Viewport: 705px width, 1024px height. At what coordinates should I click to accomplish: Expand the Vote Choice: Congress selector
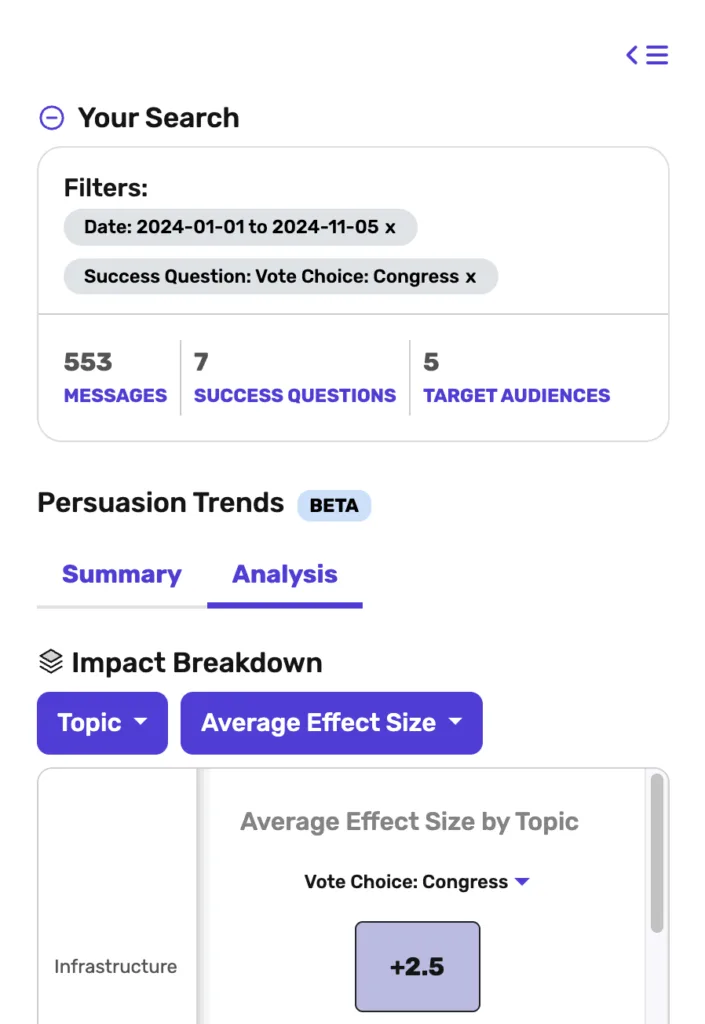[416, 882]
